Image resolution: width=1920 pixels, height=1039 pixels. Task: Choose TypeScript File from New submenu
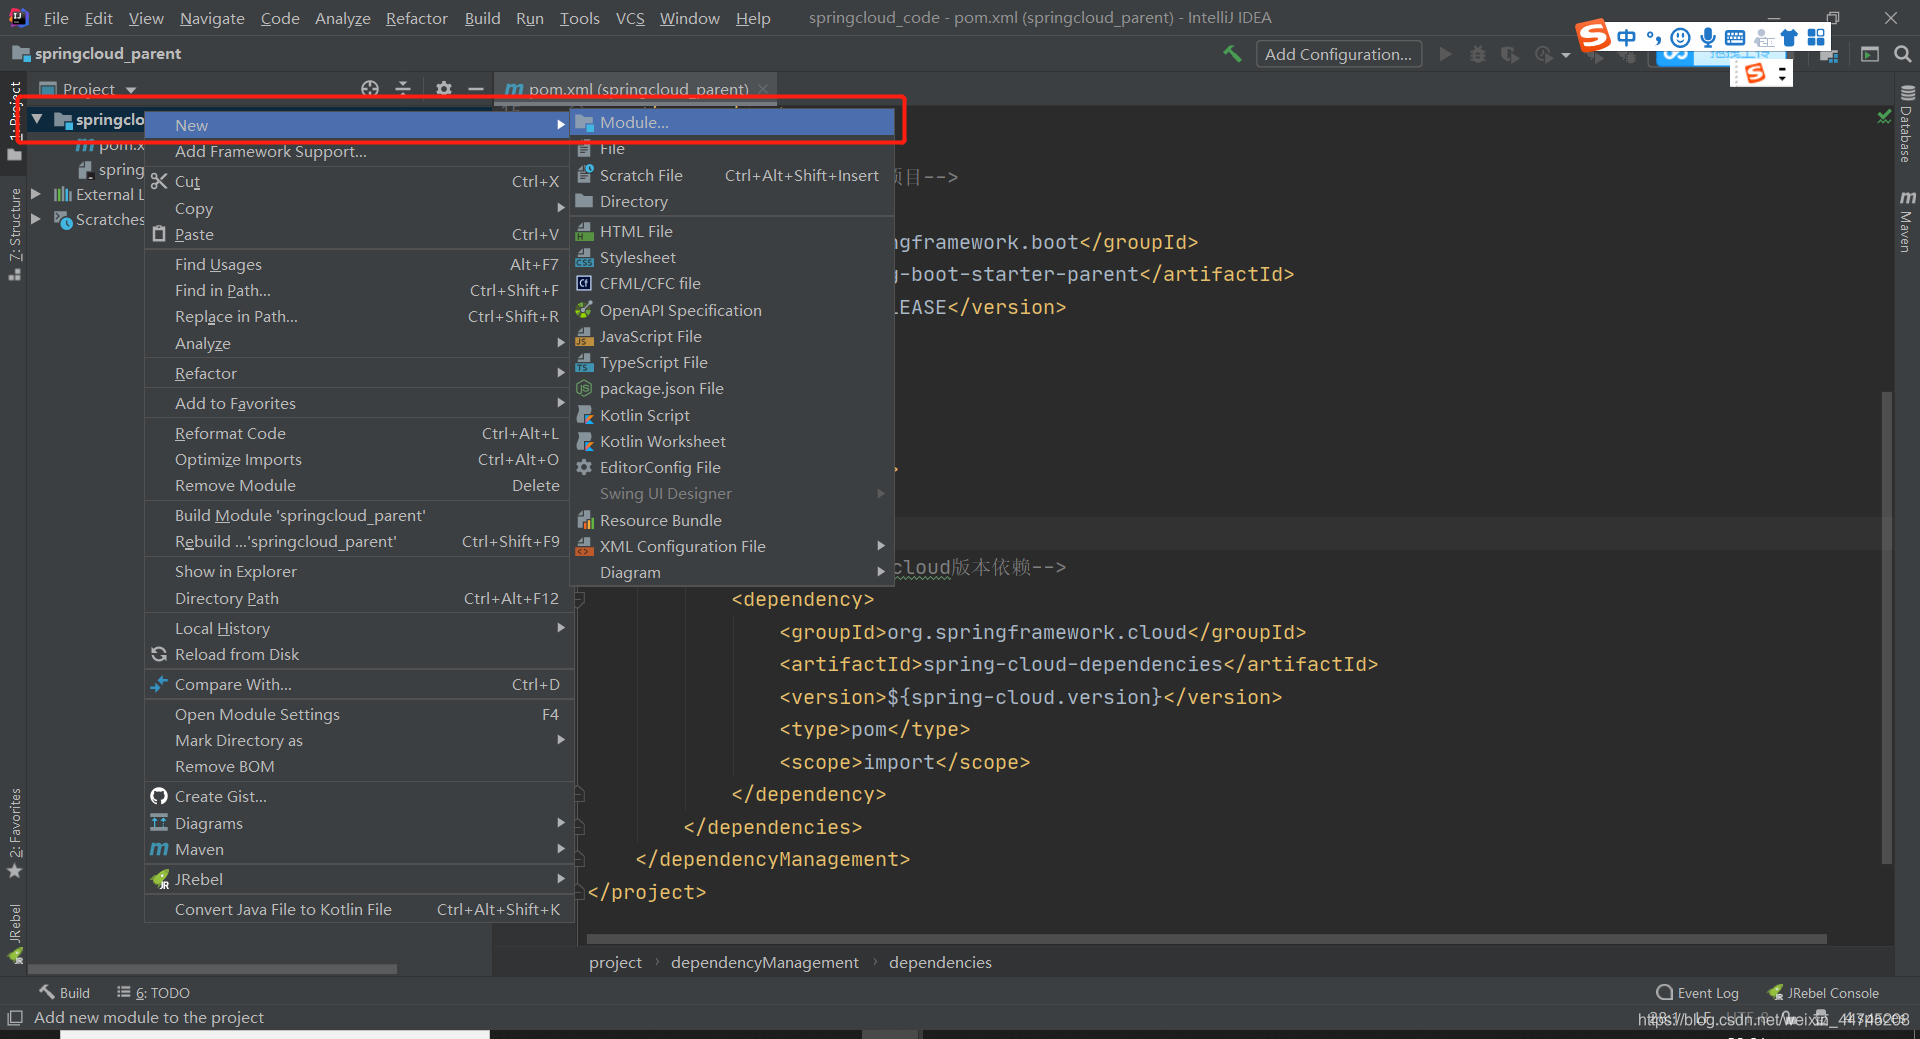coord(732,362)
